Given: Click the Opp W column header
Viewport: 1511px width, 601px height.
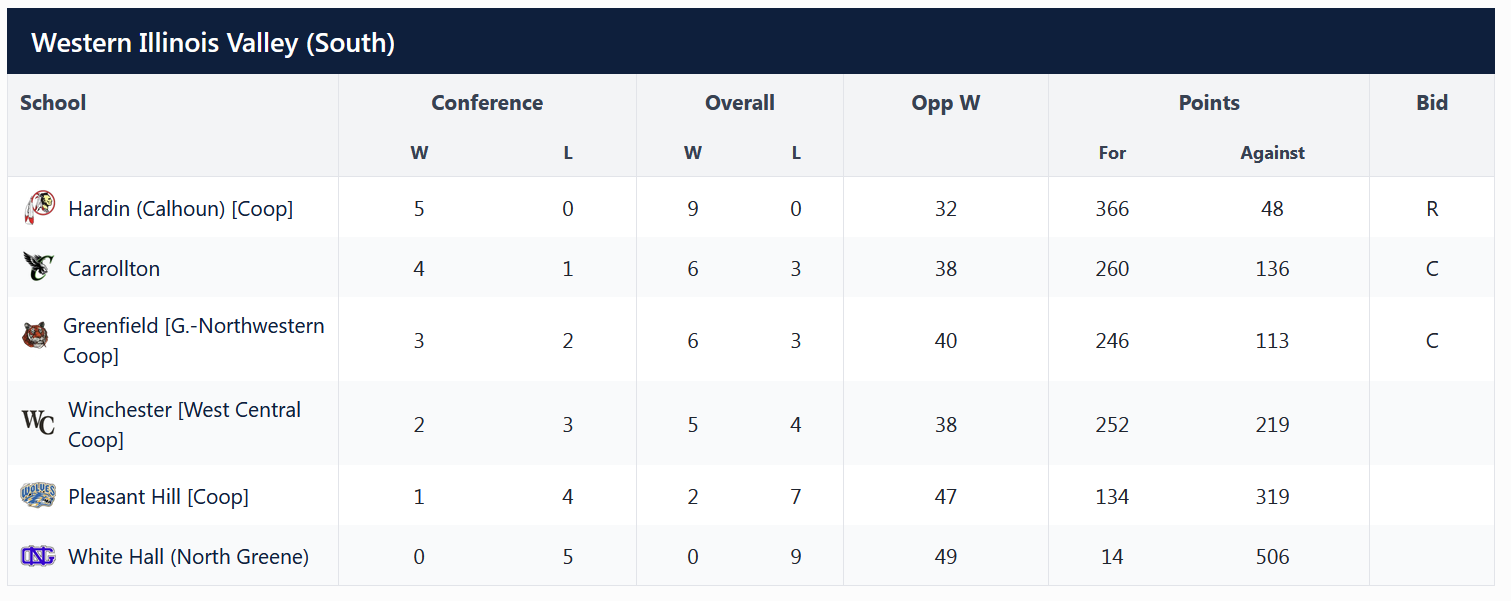Looking at the screenshot, I should tap(945, 103).
